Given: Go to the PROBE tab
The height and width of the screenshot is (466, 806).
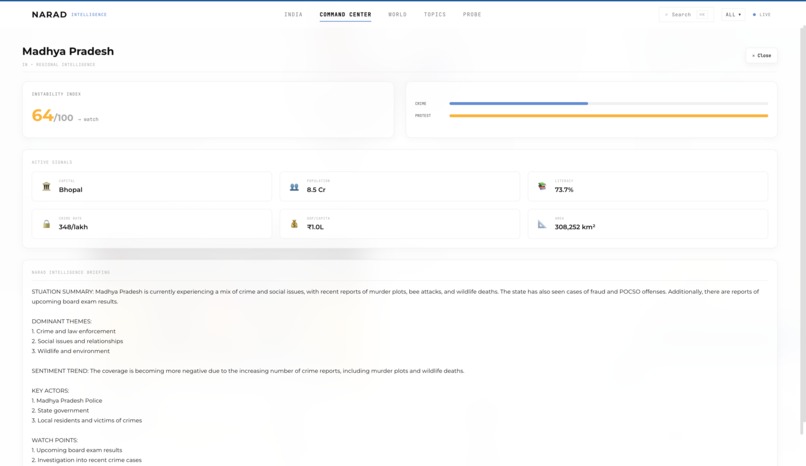Looking at the screenshot, I should click(471, 14).
